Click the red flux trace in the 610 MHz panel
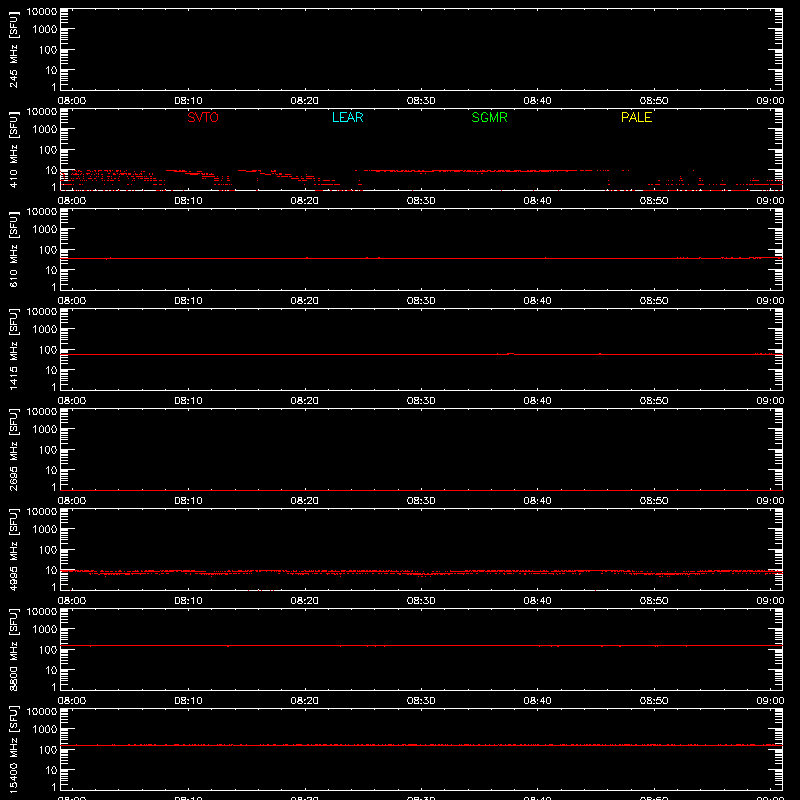 [421, 258]
